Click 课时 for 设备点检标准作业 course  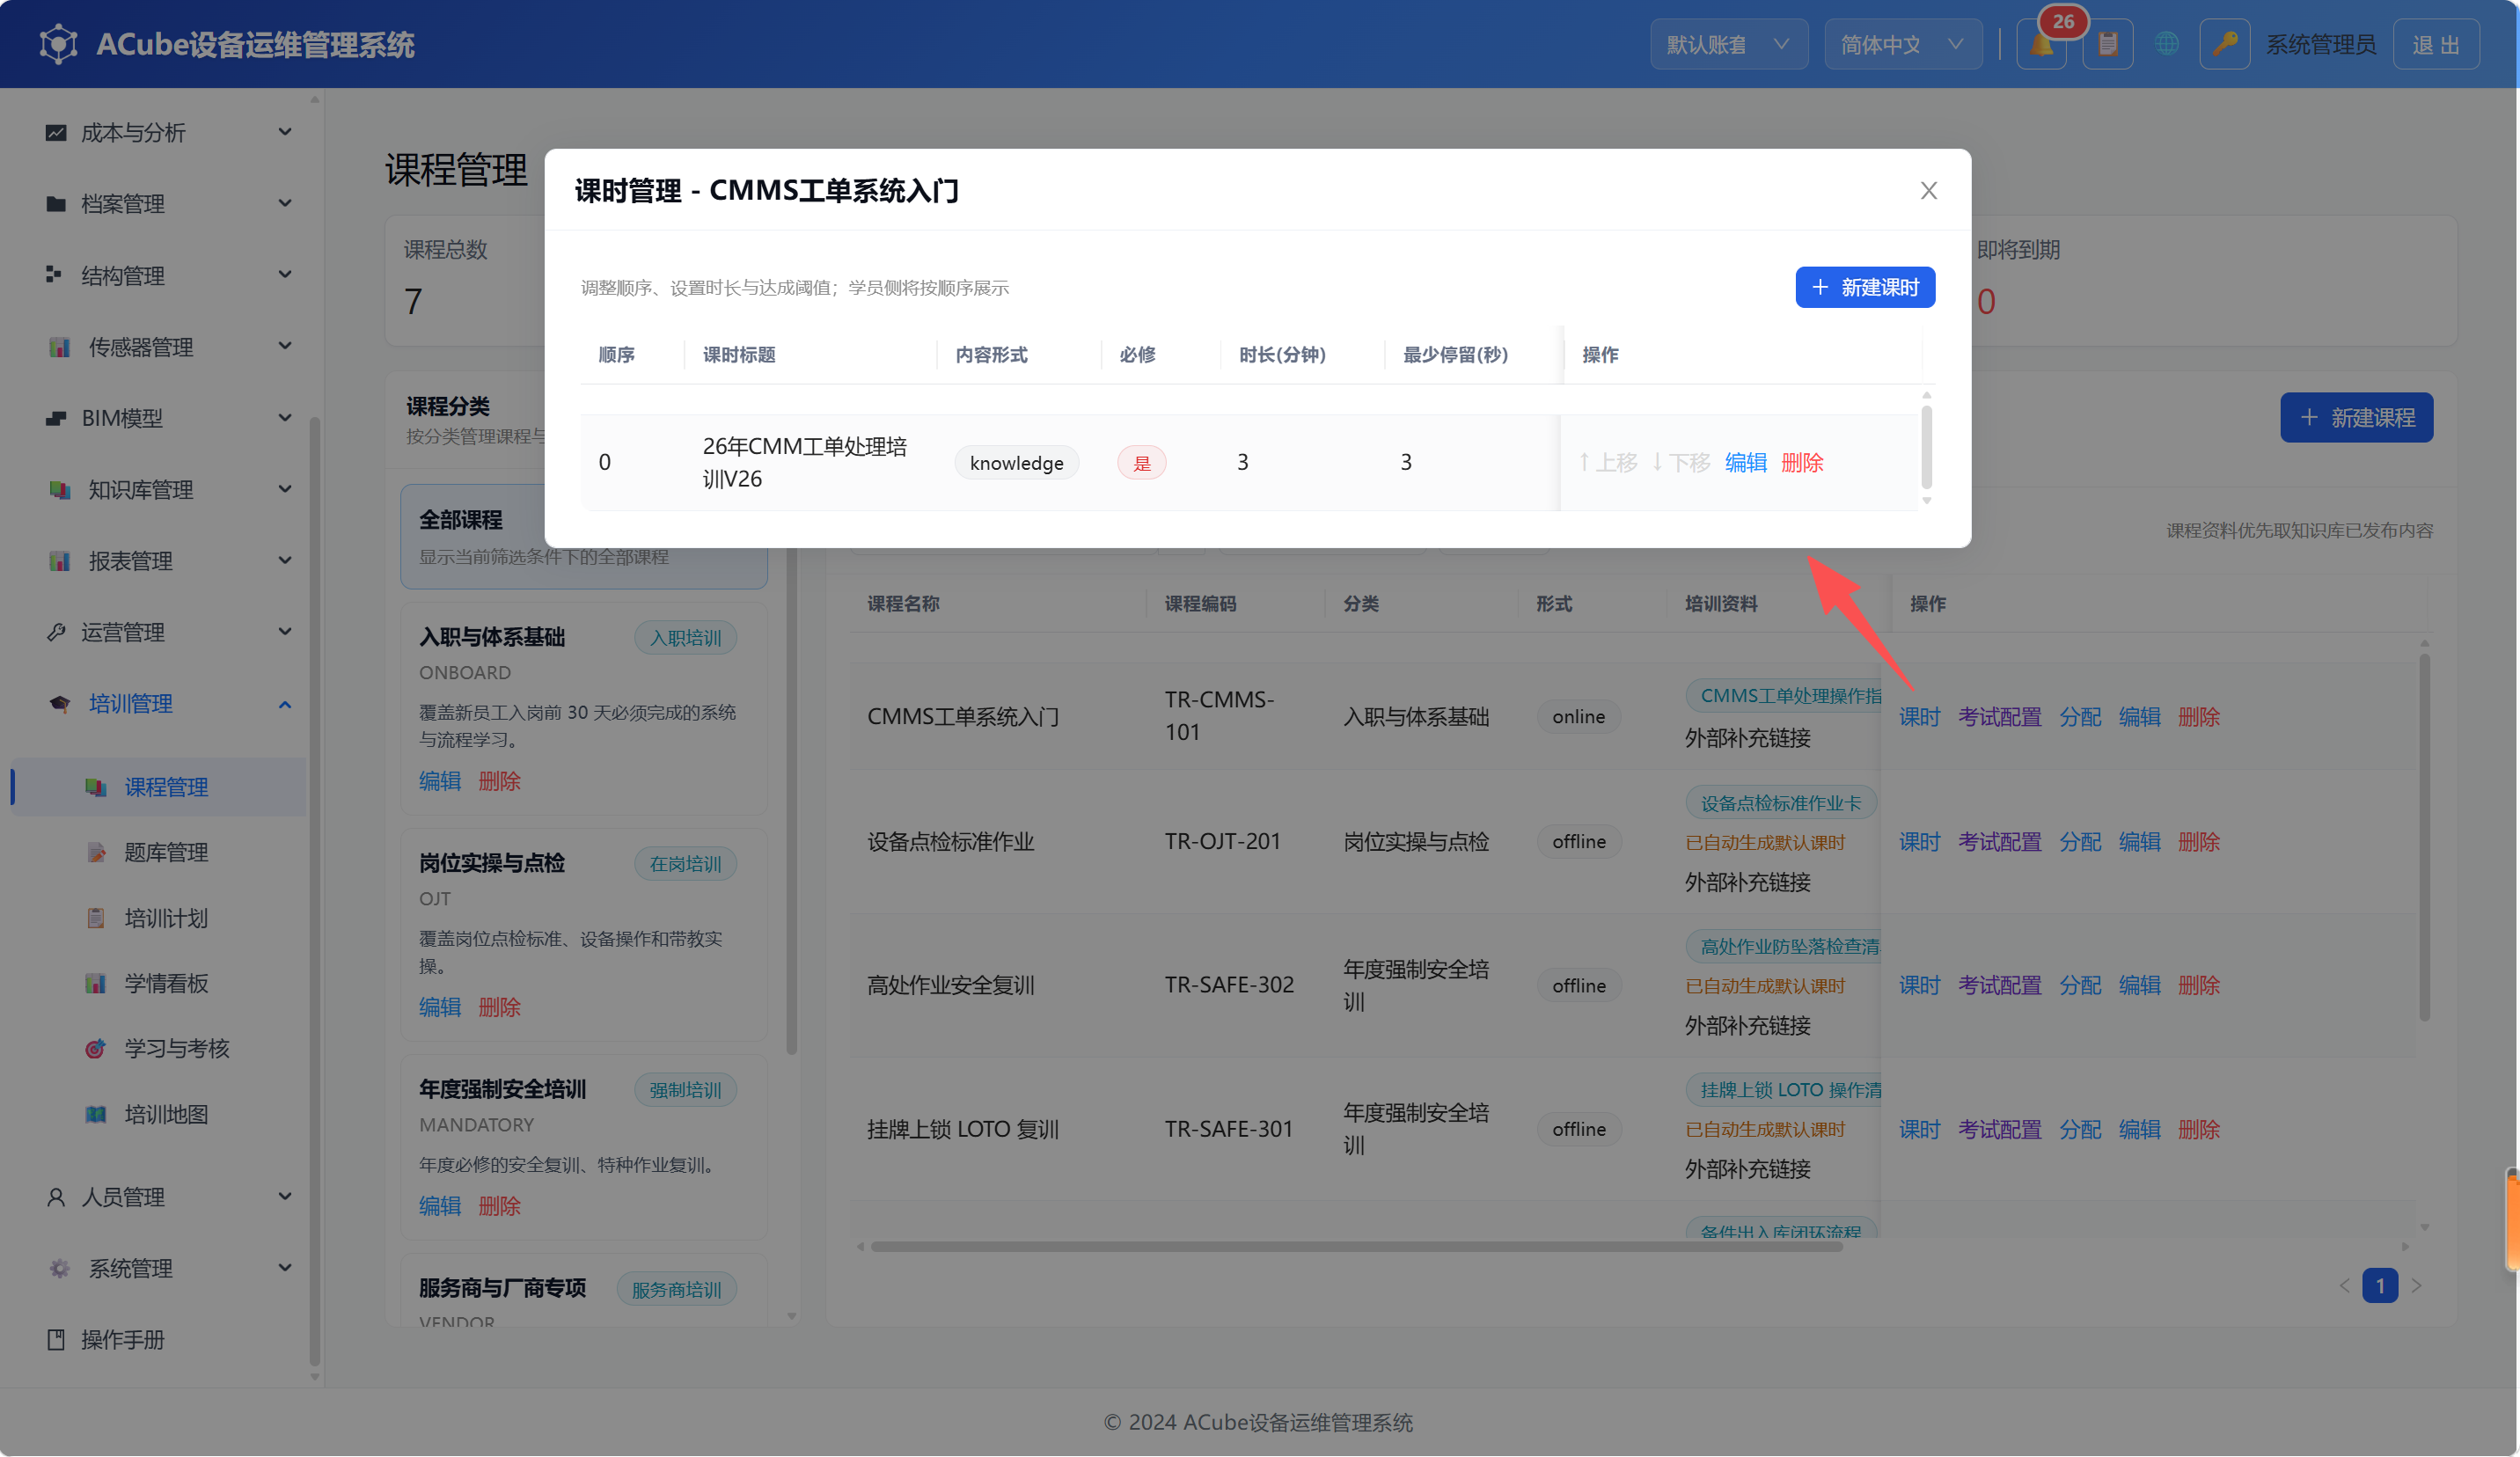coord(1919,841)
